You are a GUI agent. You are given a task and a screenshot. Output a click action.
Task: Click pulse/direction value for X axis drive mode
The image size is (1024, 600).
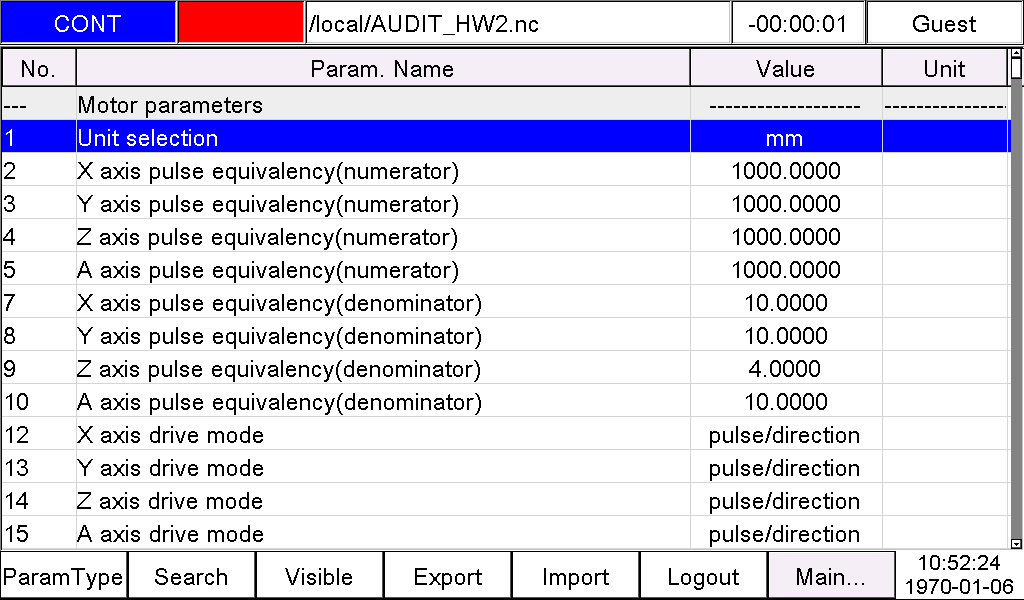click(786, 434)
